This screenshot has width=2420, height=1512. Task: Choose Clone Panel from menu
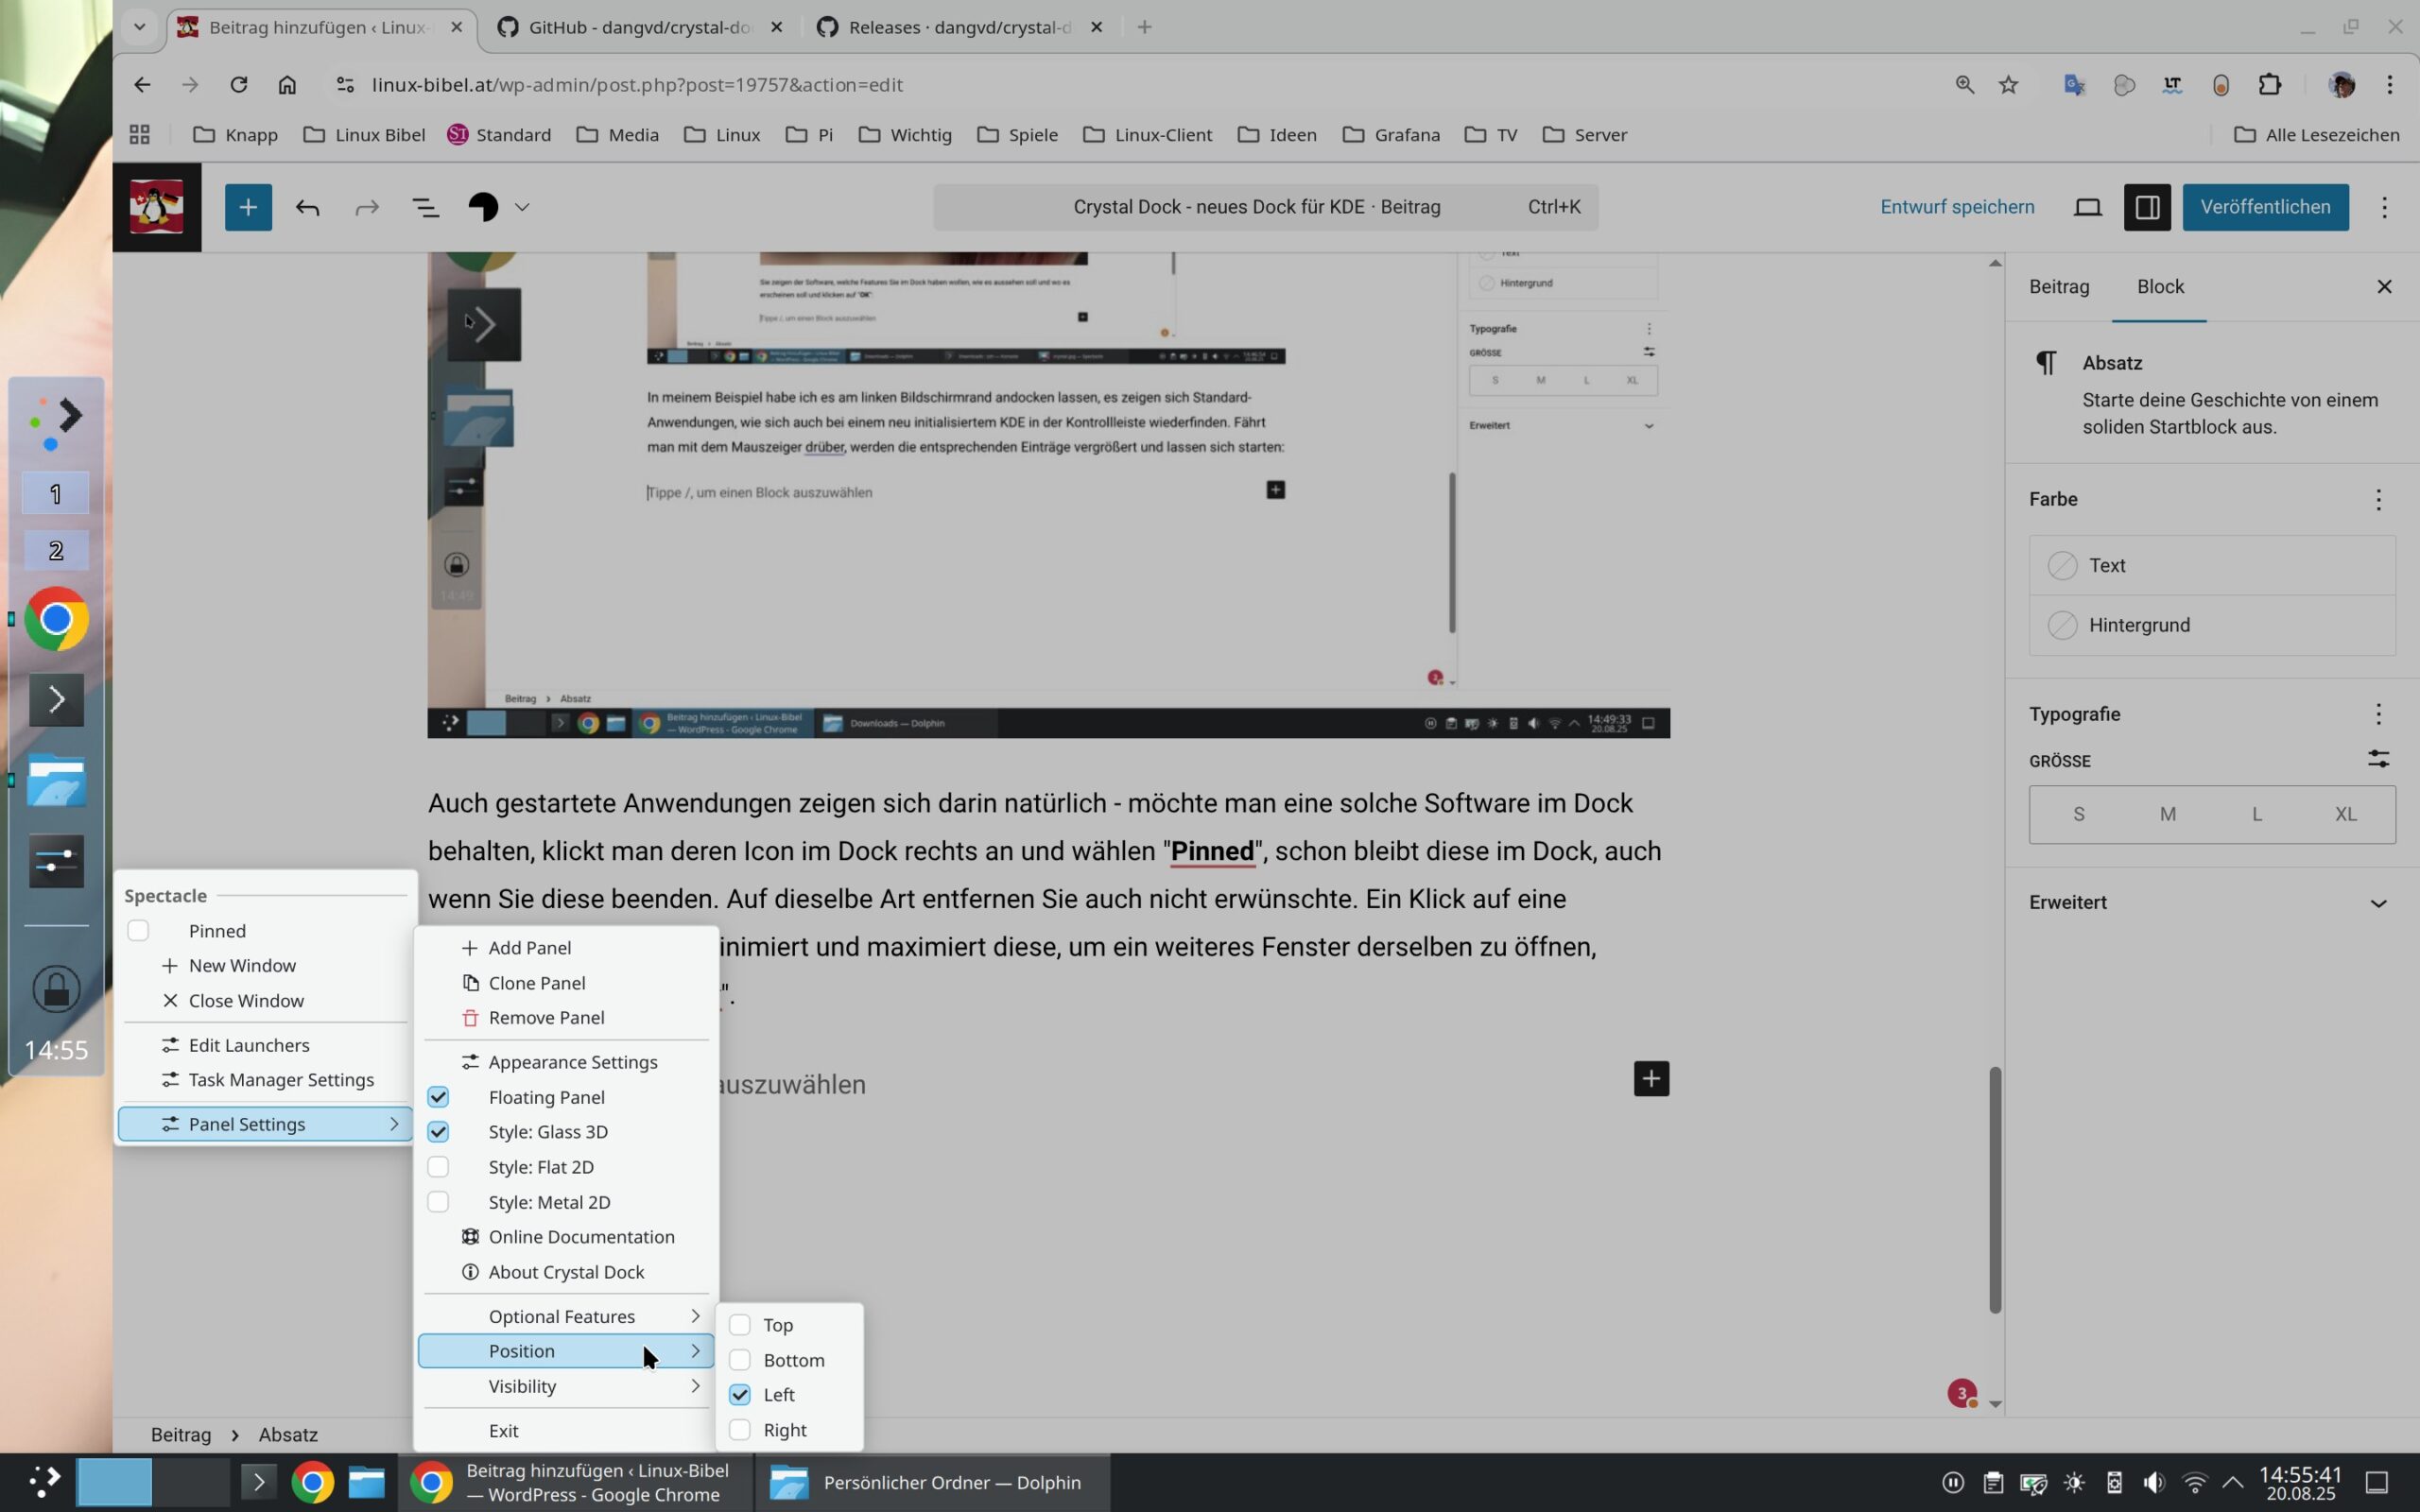click(x=566, y=983)
